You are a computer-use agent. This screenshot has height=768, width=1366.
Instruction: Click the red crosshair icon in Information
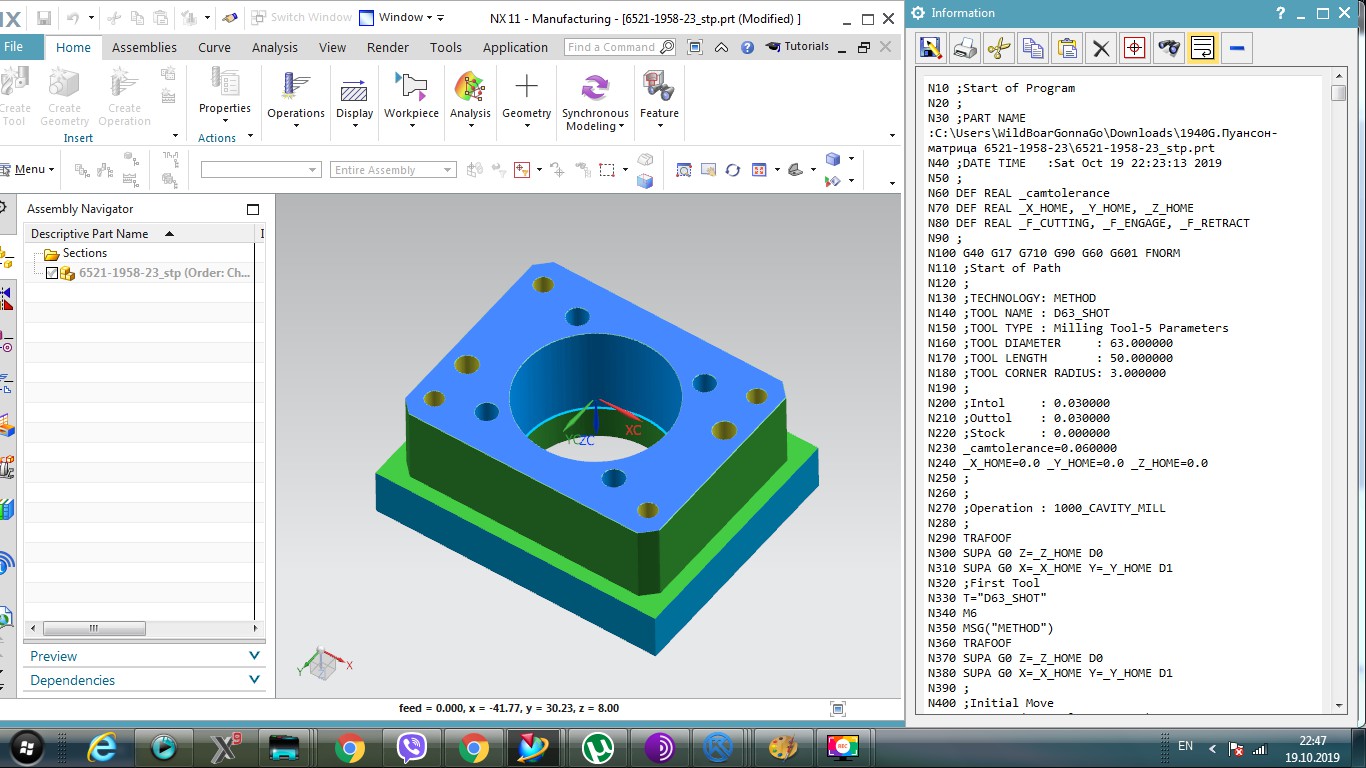click(1135, 48)
